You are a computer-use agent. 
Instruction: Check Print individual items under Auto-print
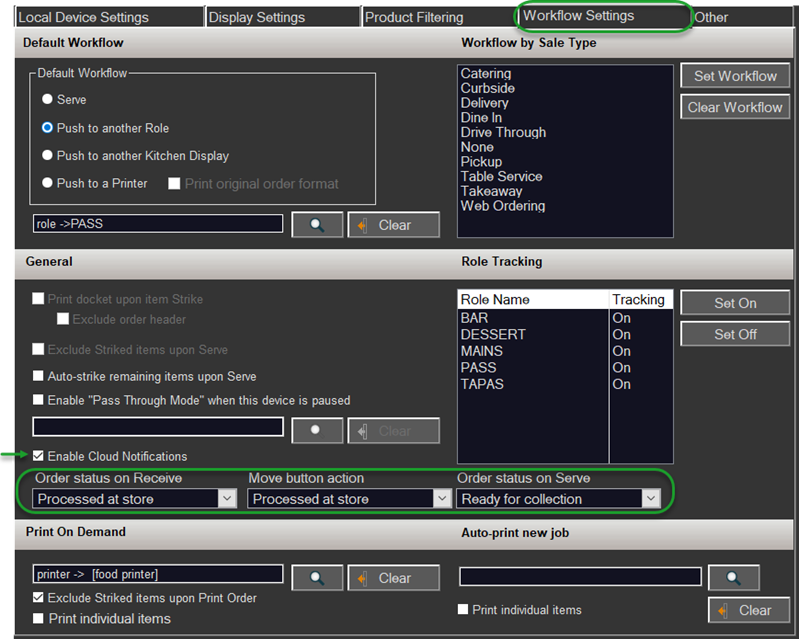[463, 609]
